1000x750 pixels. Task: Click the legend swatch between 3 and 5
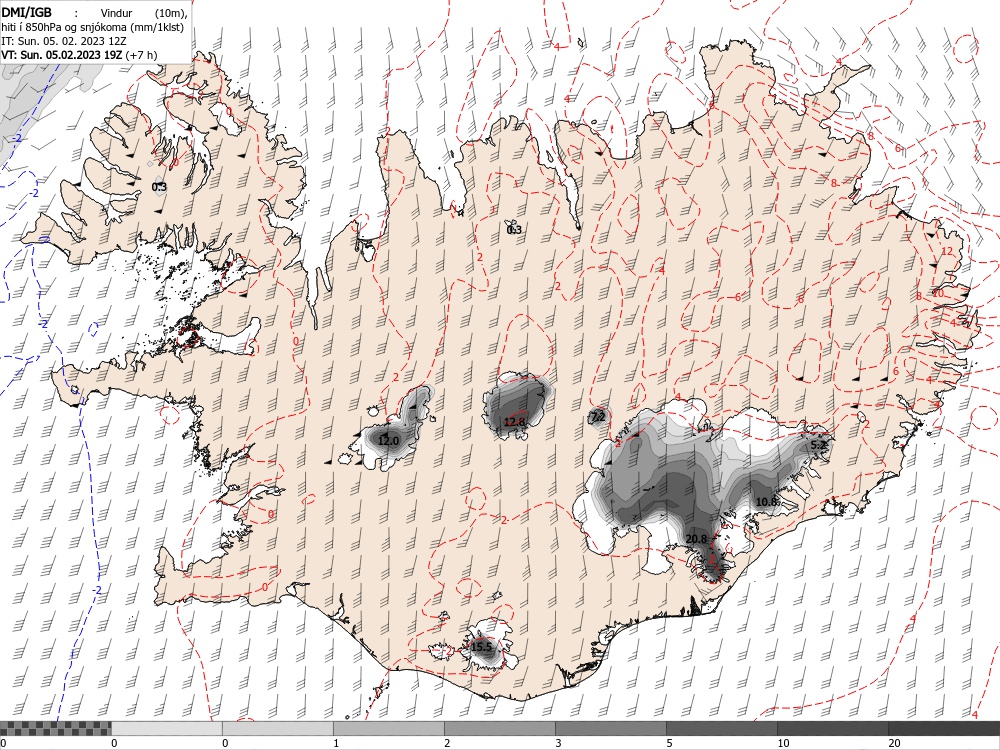coord(610,728)
